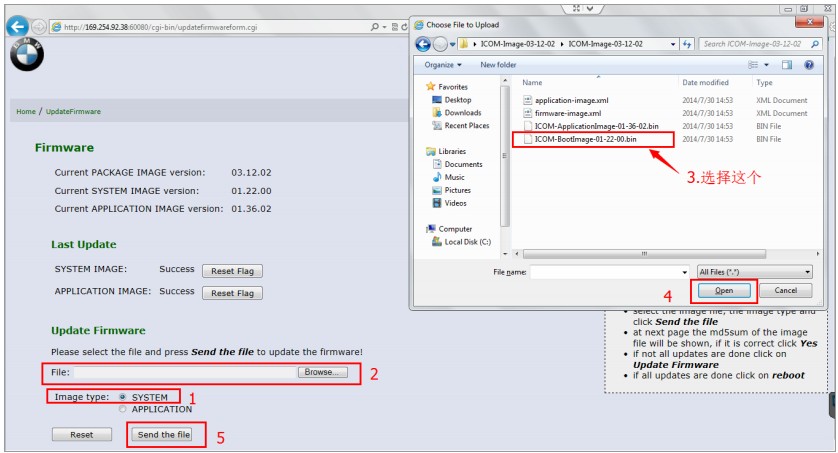Expand the view options dropdown arrow
The width and height of the screenshot is (838, 453).
pos(766,65)
